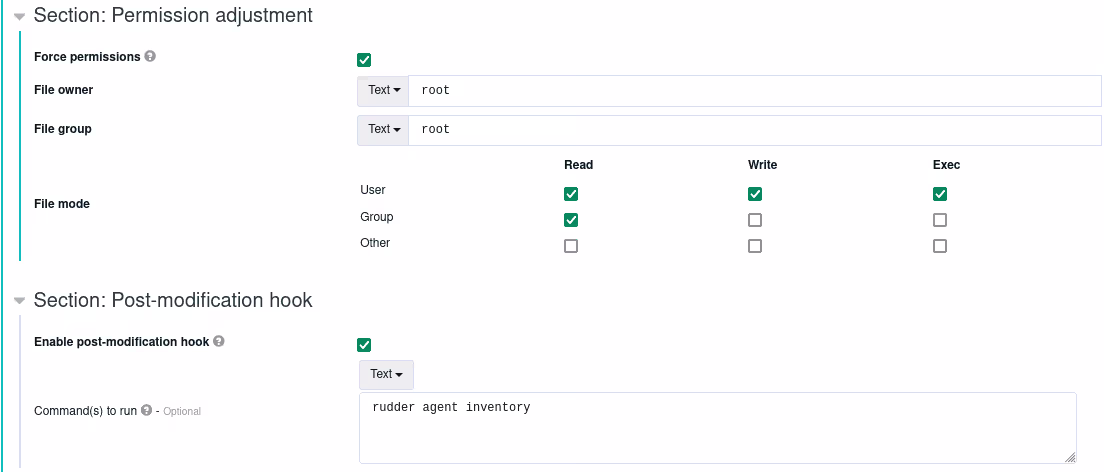Uncheck the Force permissions checkbox
The height and width of the screenshot is (472, 1104).
coord(364,60)
